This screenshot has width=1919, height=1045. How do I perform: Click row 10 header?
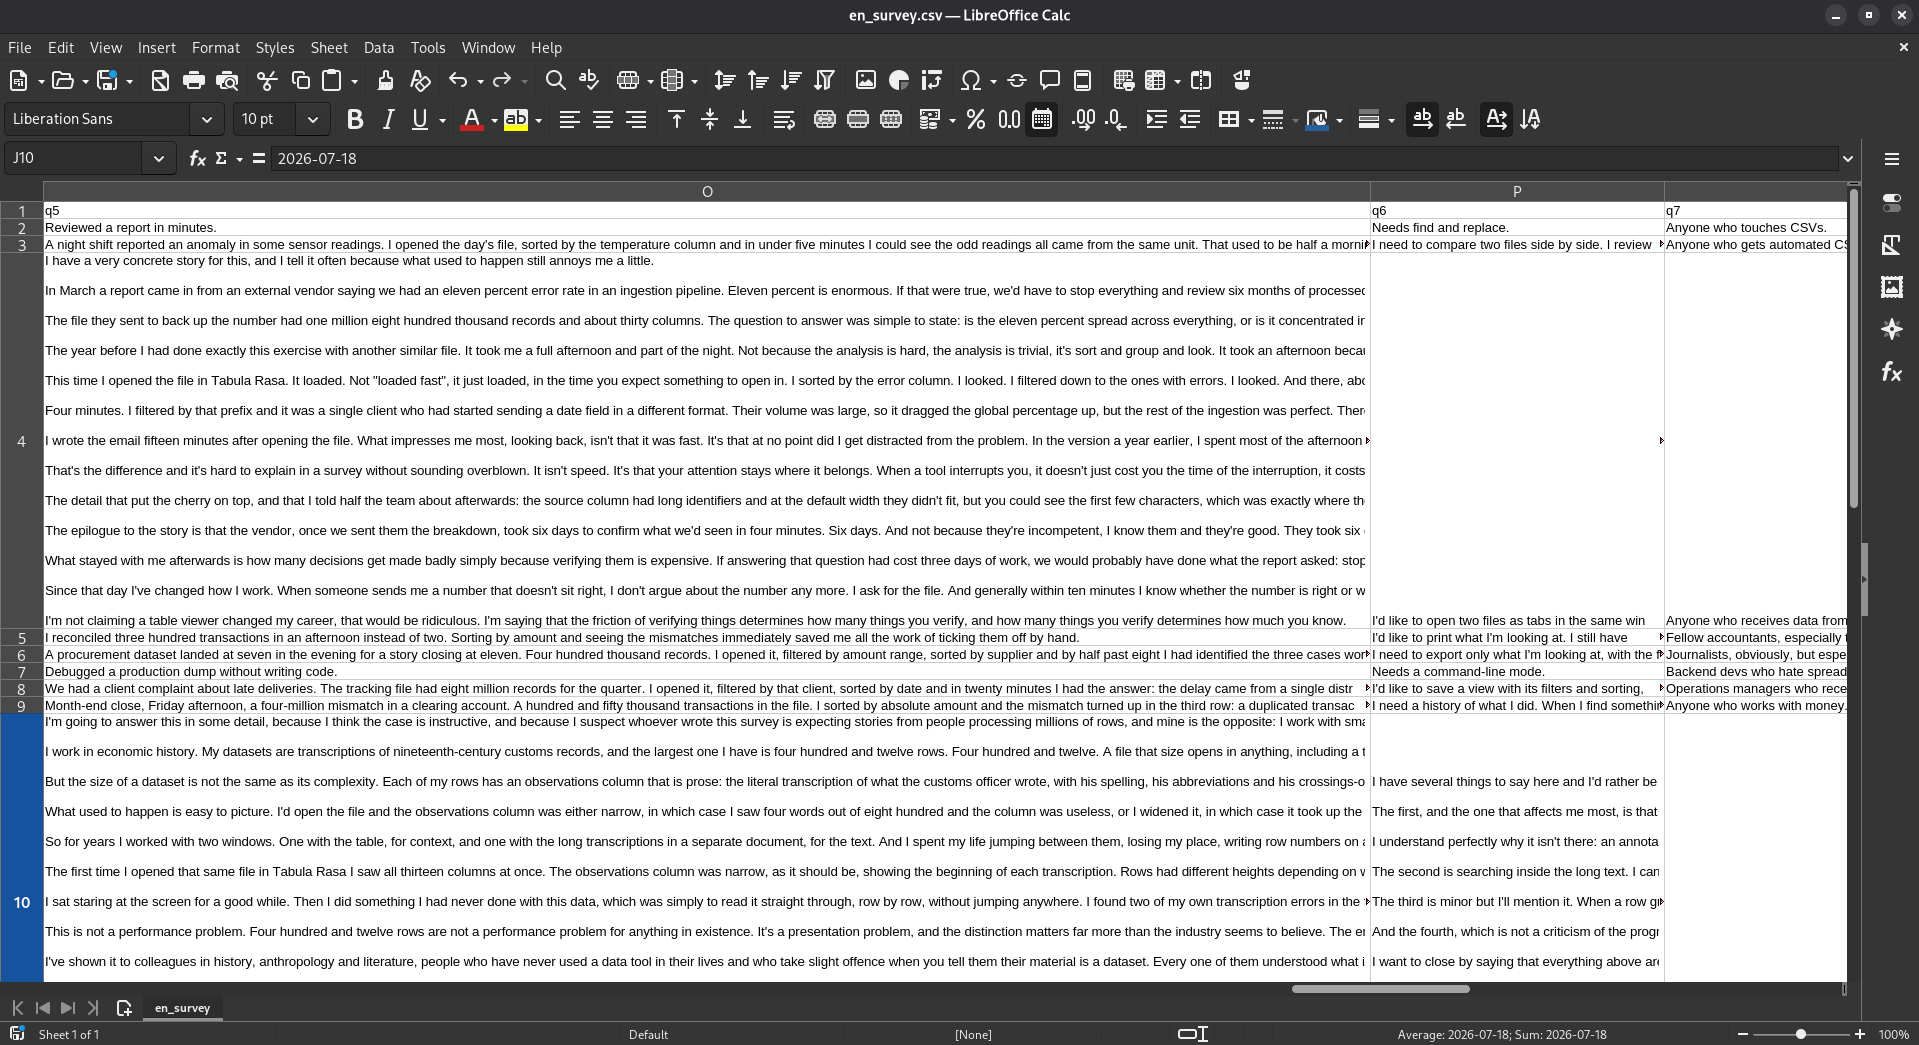coord(21,902)
